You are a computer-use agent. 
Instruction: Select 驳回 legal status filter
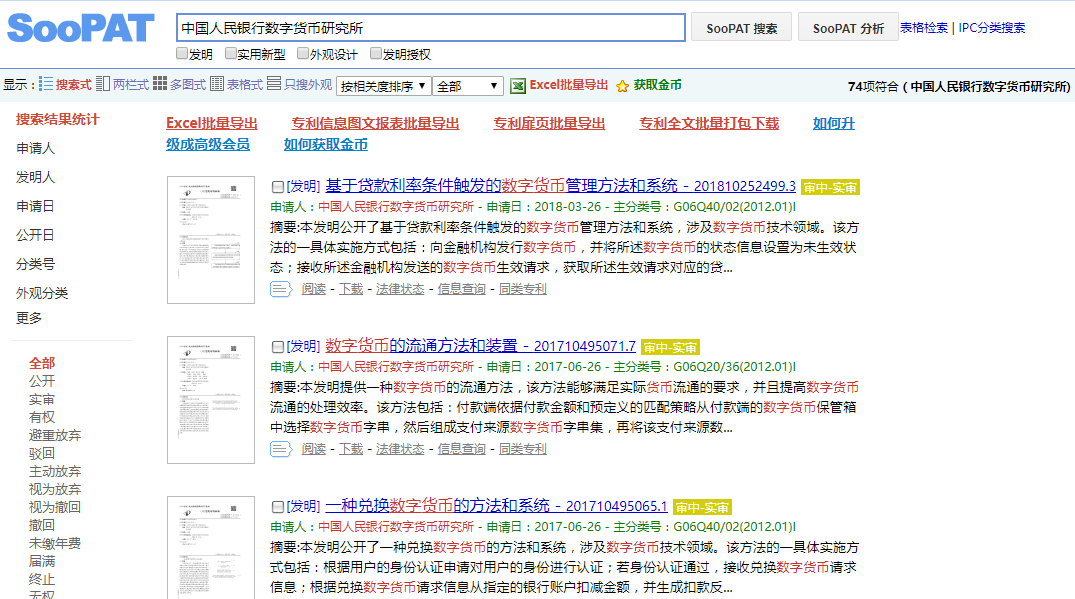pos(42,453)
